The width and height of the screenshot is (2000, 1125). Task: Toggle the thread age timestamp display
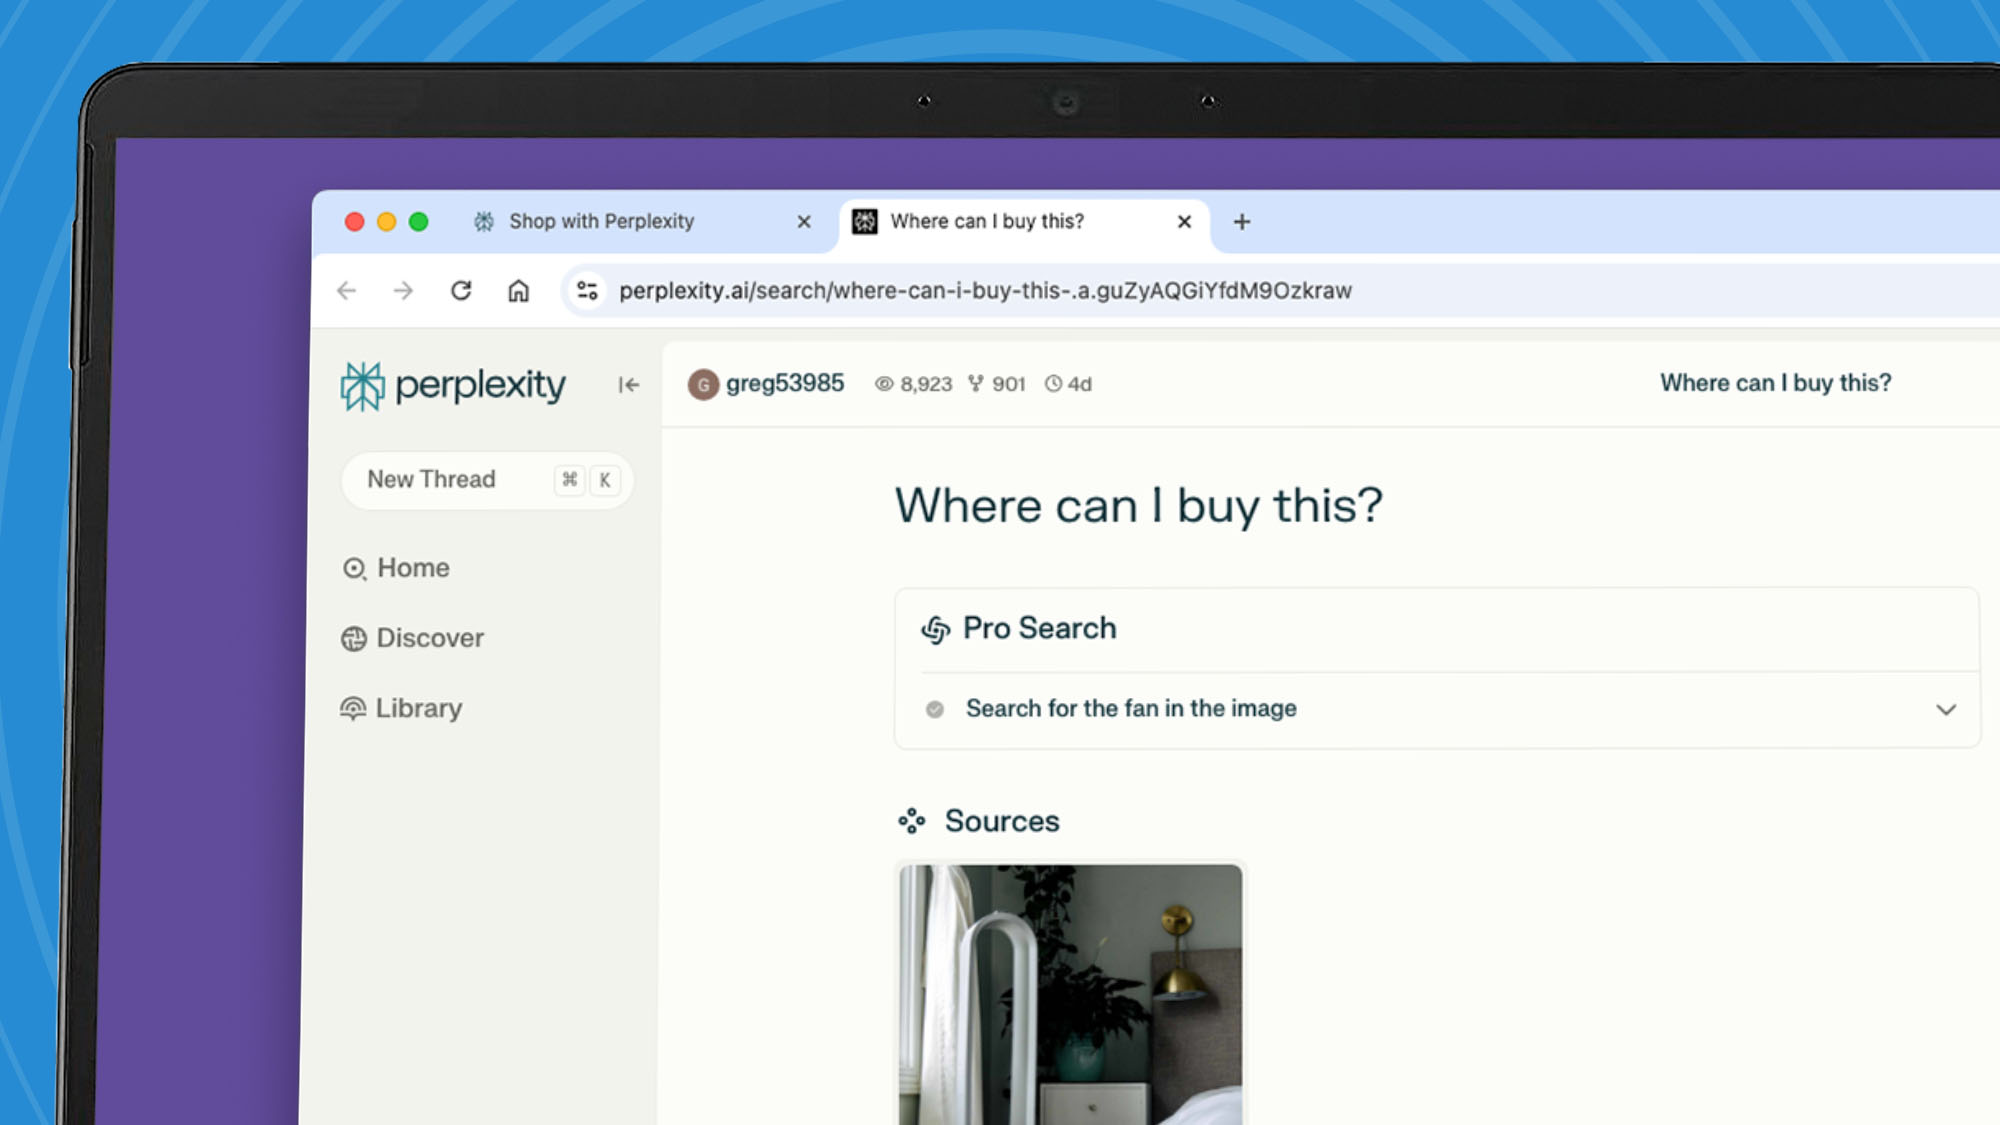1069,383
